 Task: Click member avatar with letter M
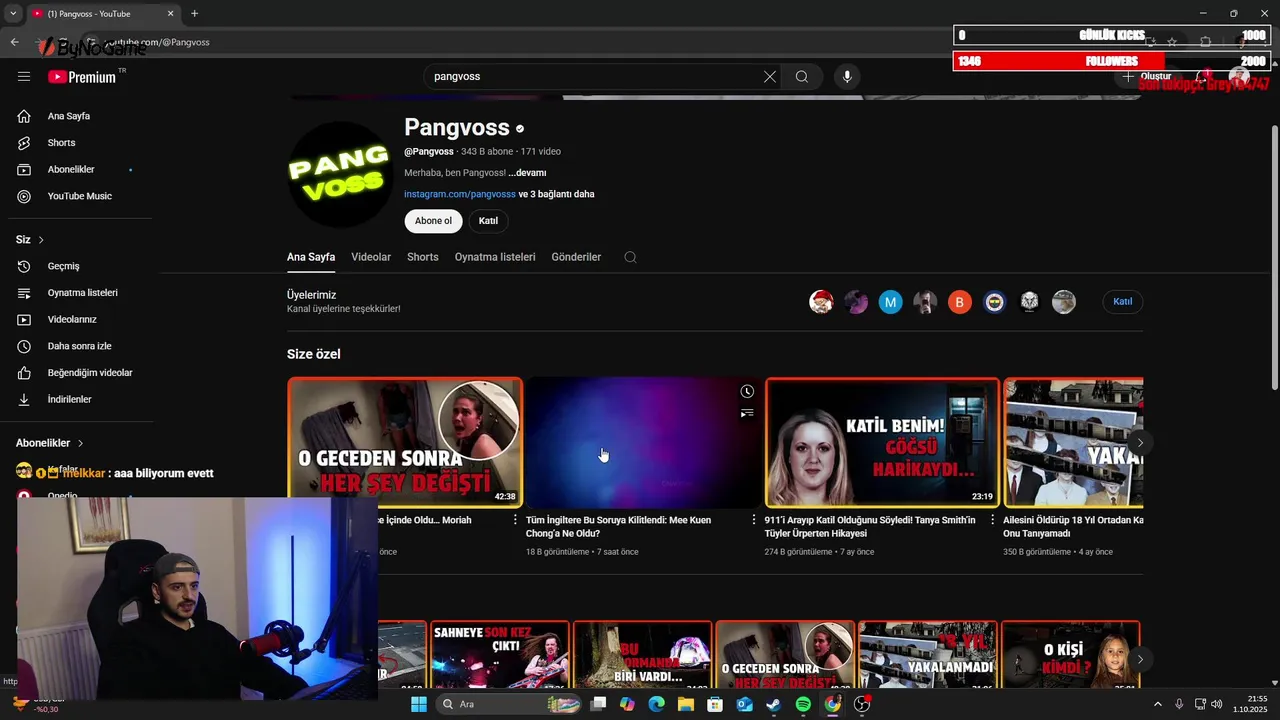click(x=890, y=302)
